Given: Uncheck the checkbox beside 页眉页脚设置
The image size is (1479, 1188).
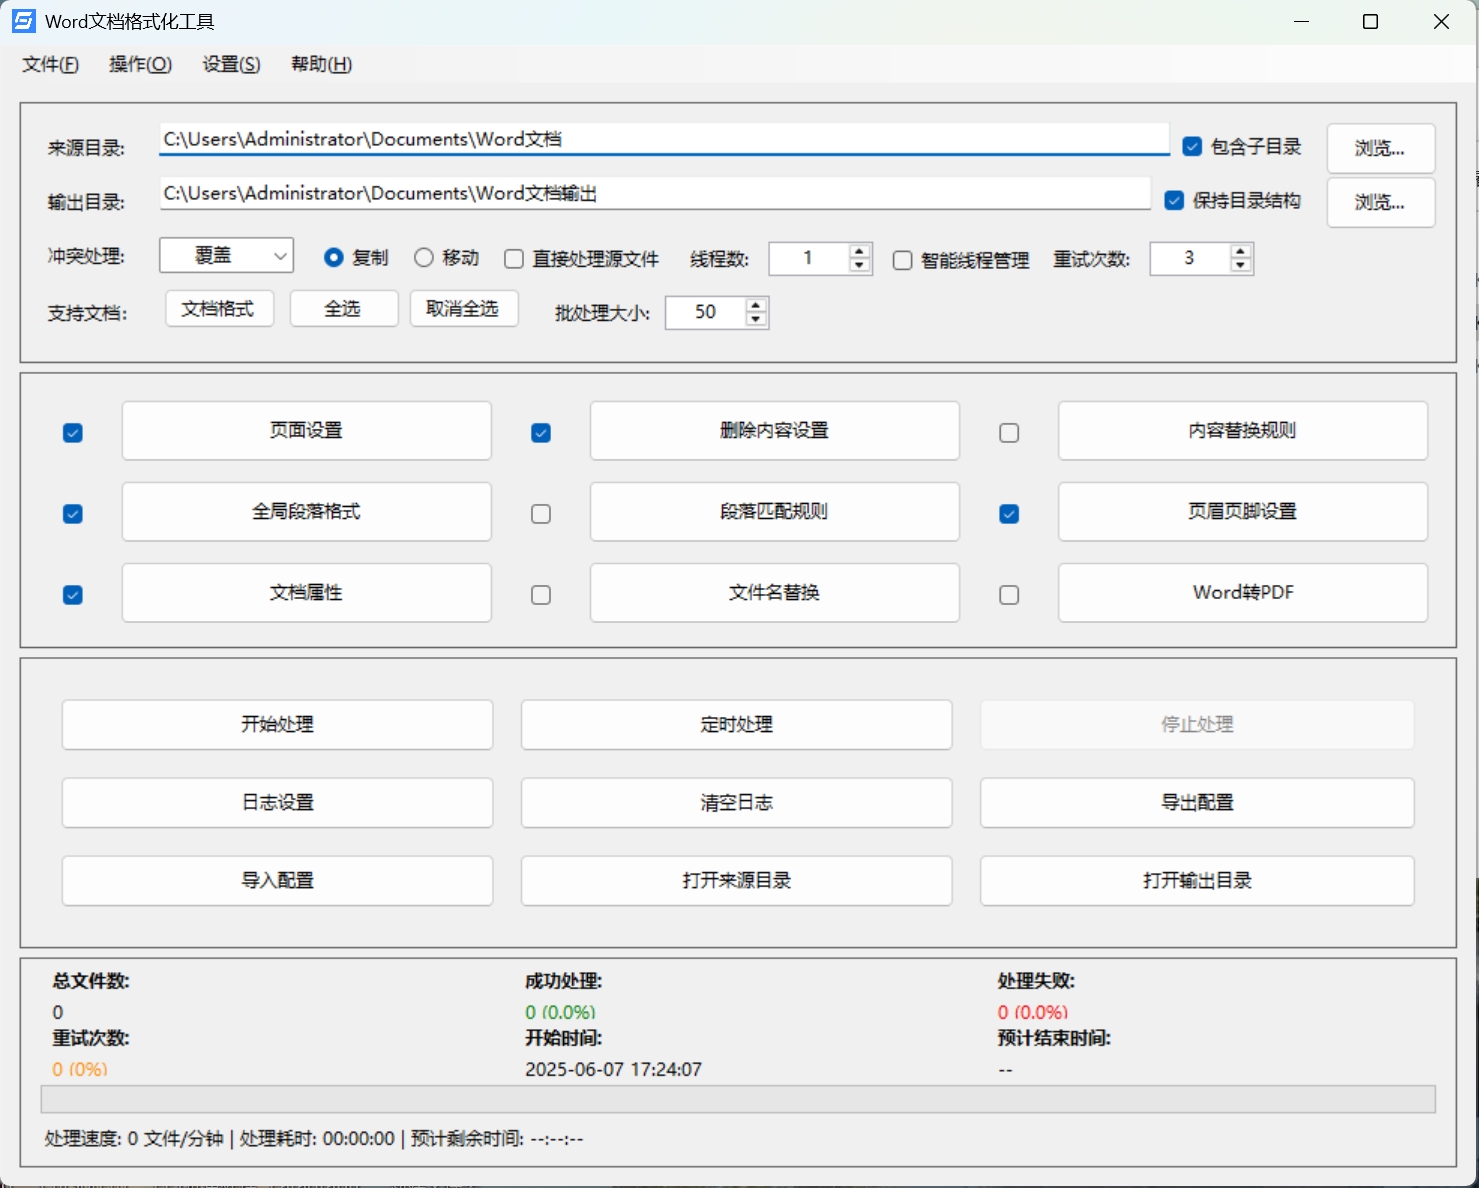Looking at the screenshot, I should pyautogui.click(x=1009, y=514).
